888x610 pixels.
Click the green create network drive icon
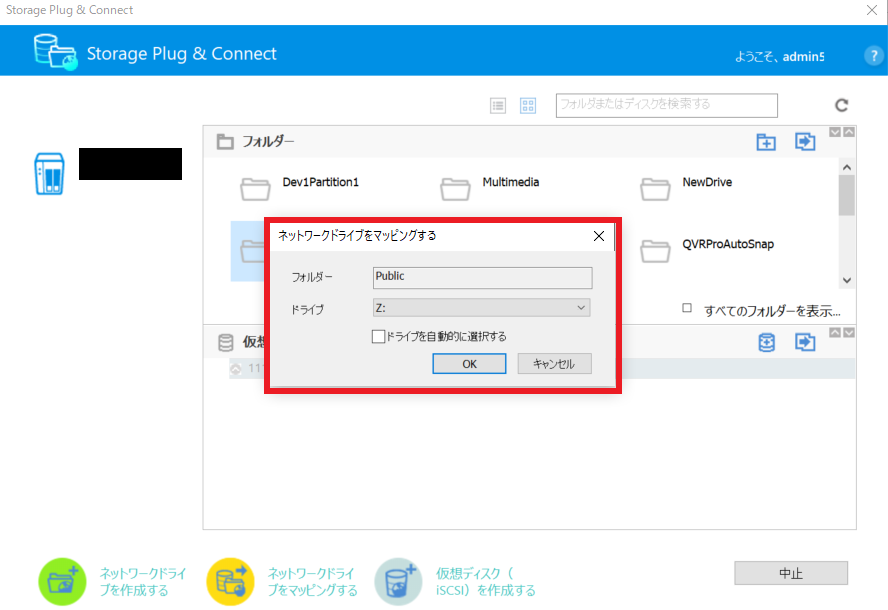point(62,582)
